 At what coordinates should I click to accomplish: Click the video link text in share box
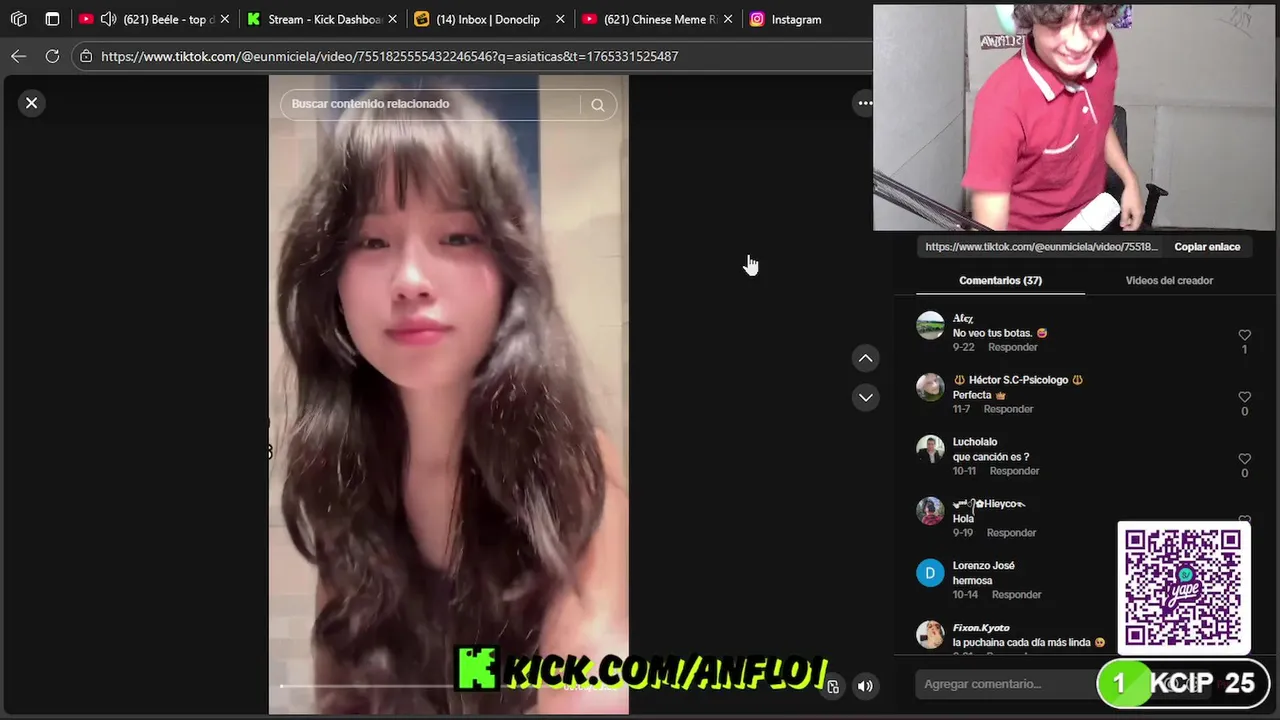[x=1041, y=247]
